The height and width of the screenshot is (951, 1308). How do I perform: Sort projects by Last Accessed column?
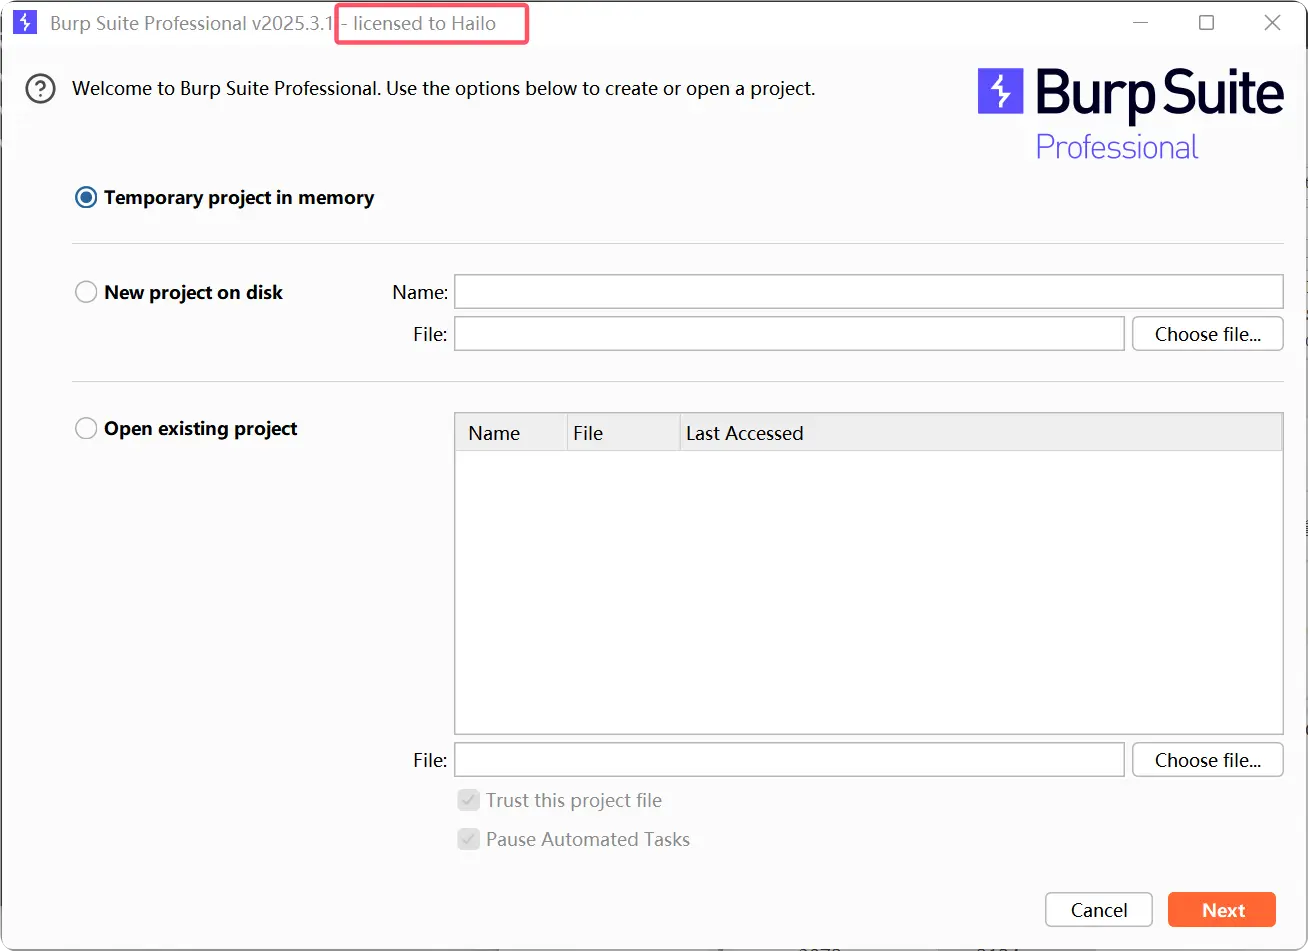point(744,432)
